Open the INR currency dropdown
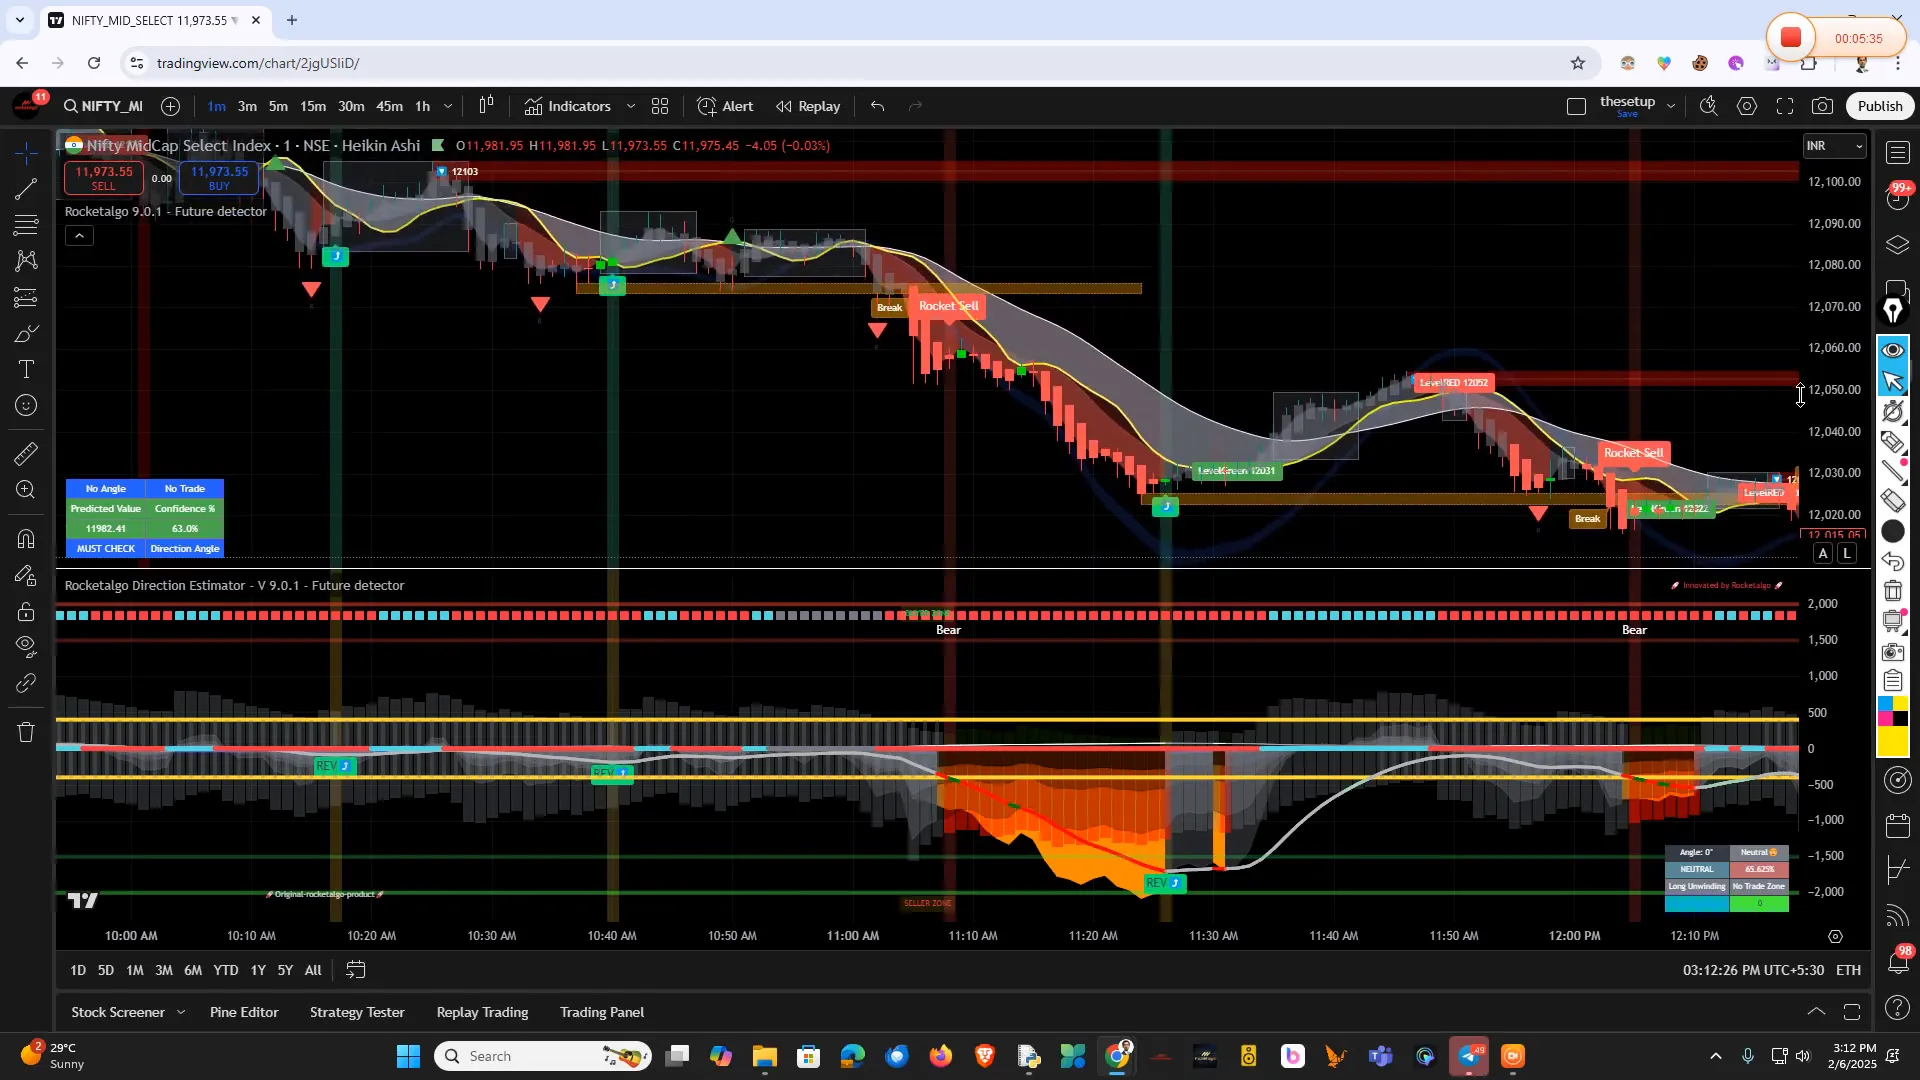Image resolution: width=1920 pixels, height=1080 pixels. [x=1836, y=146]
